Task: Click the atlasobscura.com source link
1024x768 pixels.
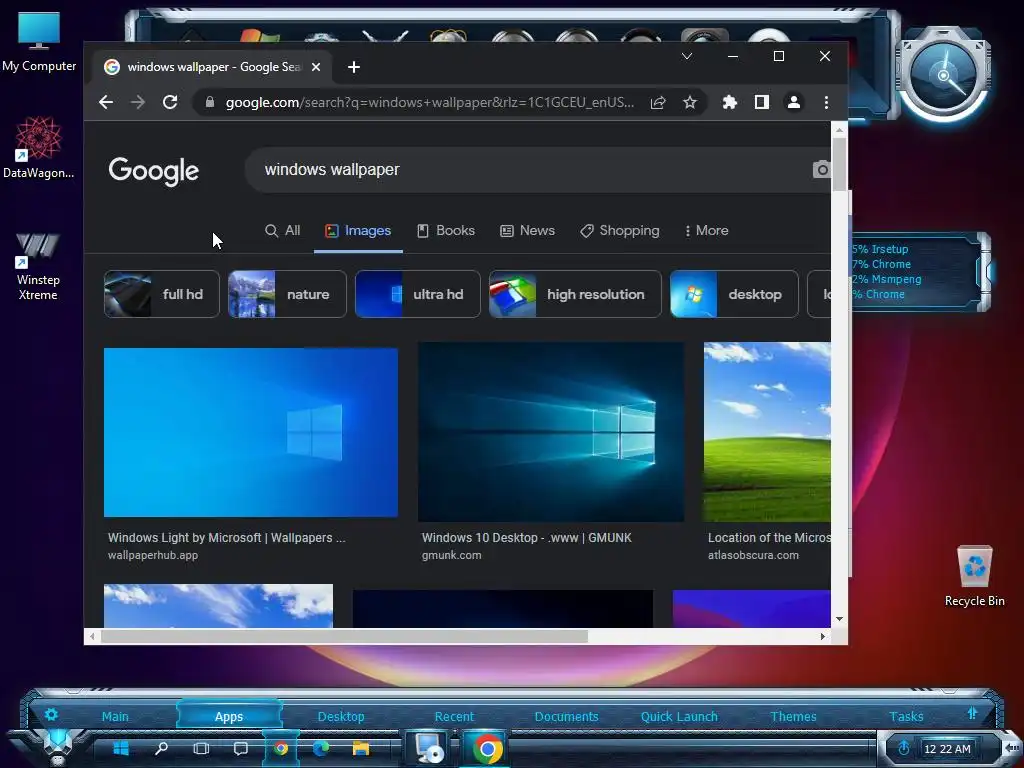Action: (x=753, y=555)
